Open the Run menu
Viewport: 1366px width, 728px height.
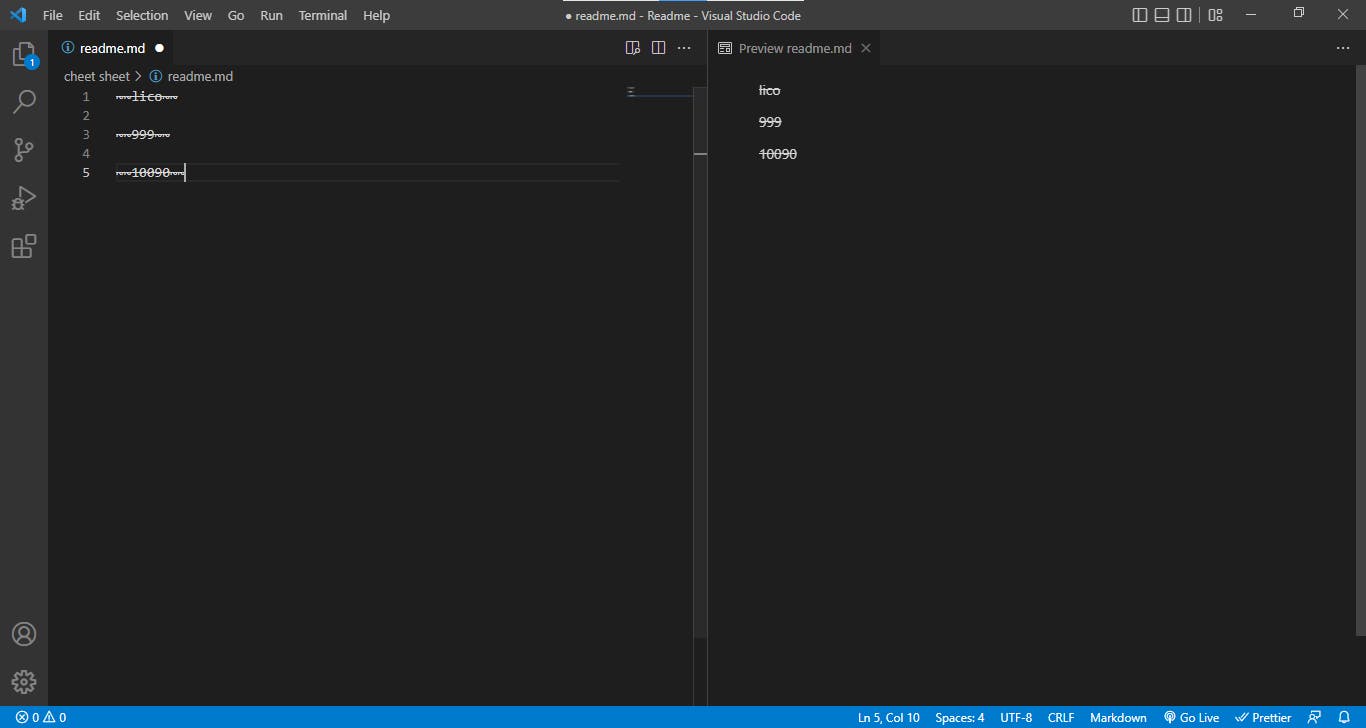click(x=271, y=15)
